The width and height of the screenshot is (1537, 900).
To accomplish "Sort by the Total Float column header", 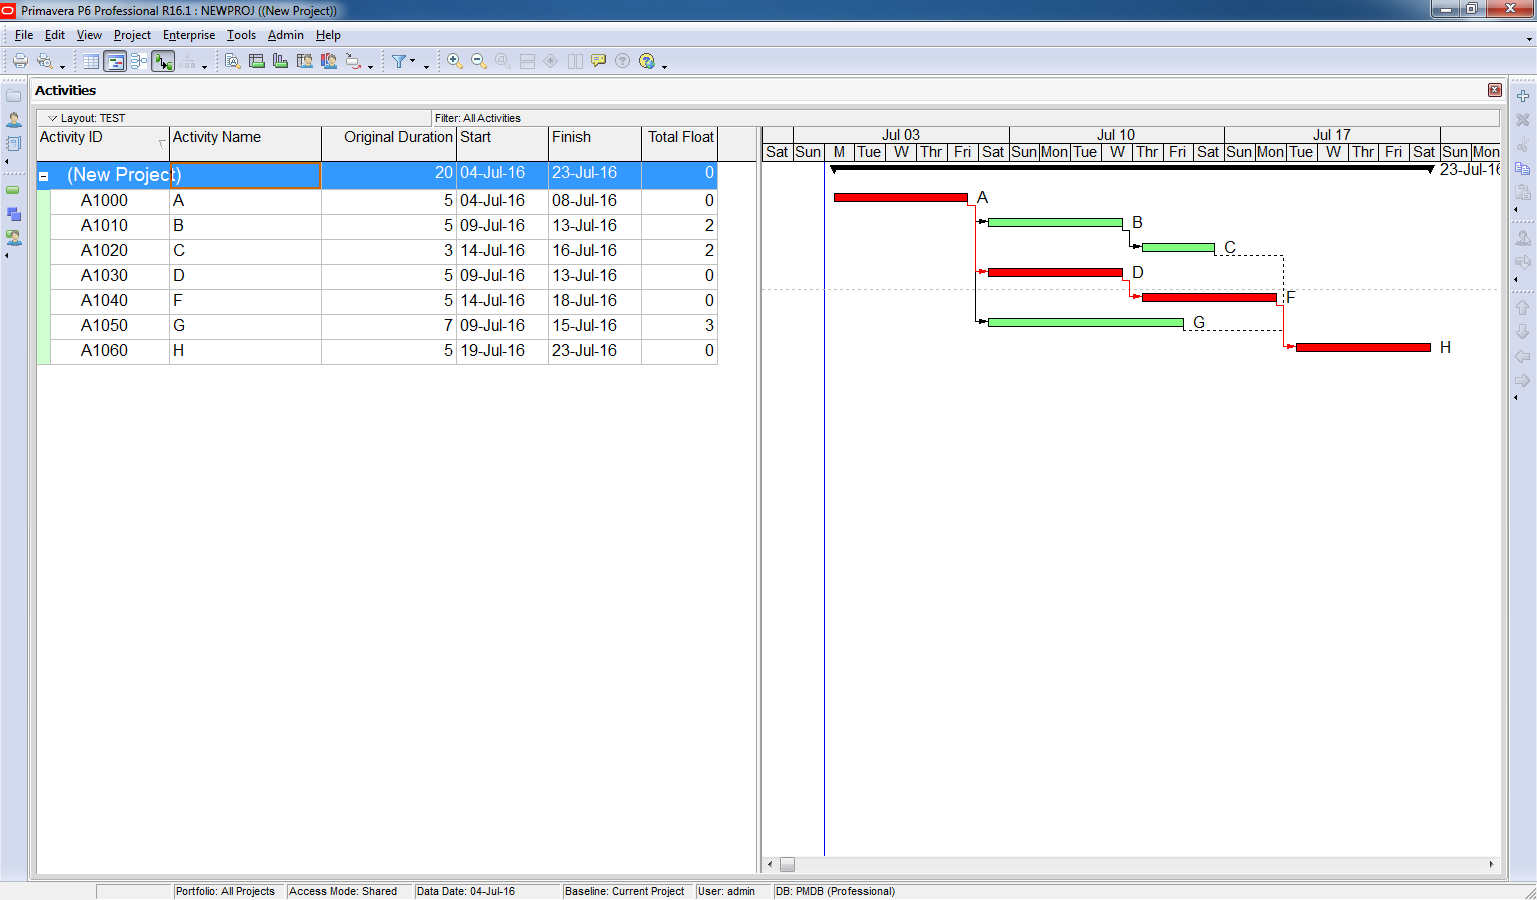I will click(x=680, y=138).
